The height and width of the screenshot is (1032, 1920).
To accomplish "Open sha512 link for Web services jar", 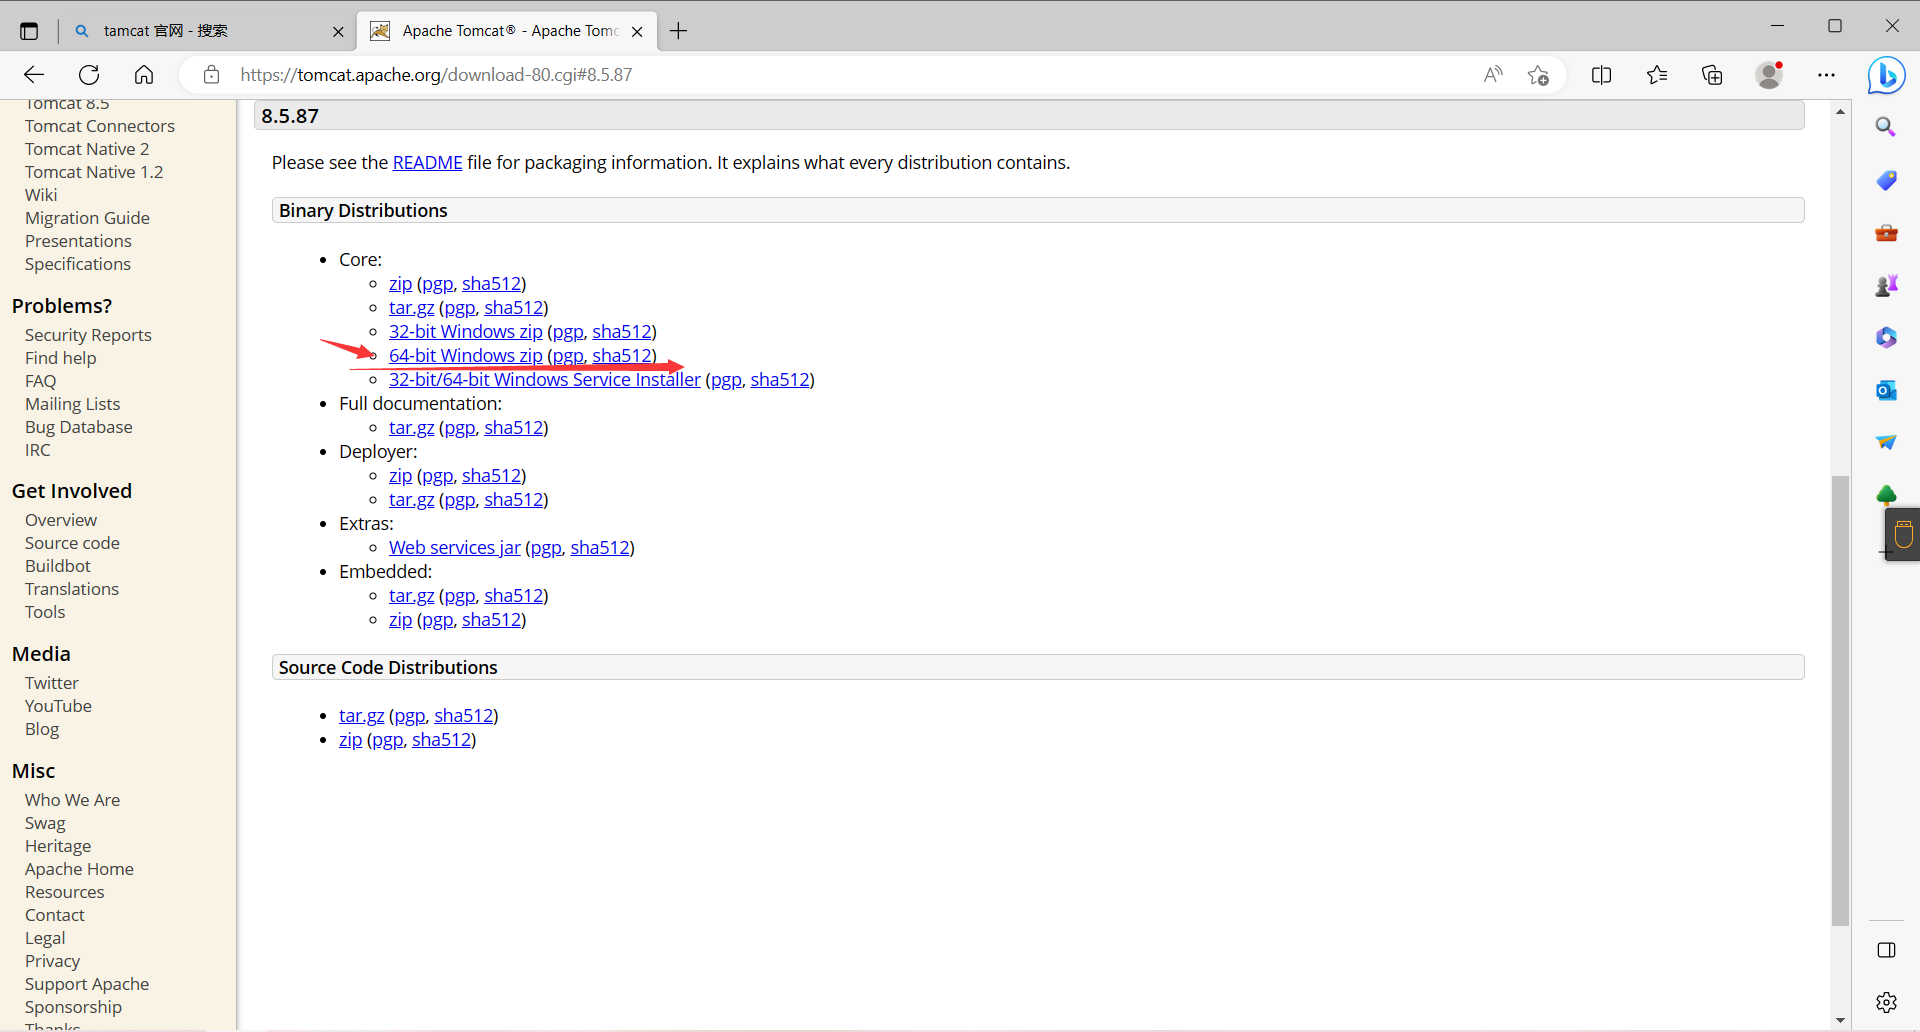I will coord(600,548).
